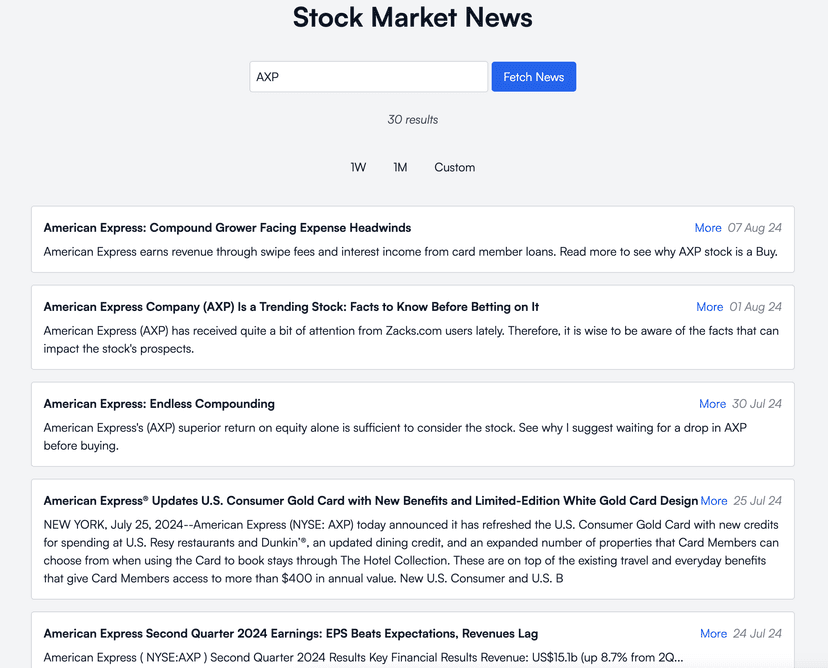Click the ticker symbol input field
The image size is (828, 668).
(368, 77)
